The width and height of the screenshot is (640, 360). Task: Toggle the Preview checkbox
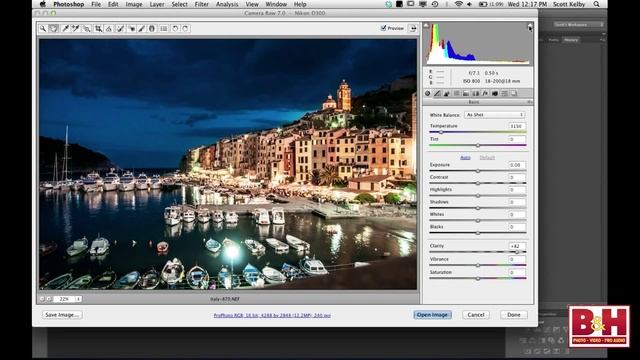[383, 28]
